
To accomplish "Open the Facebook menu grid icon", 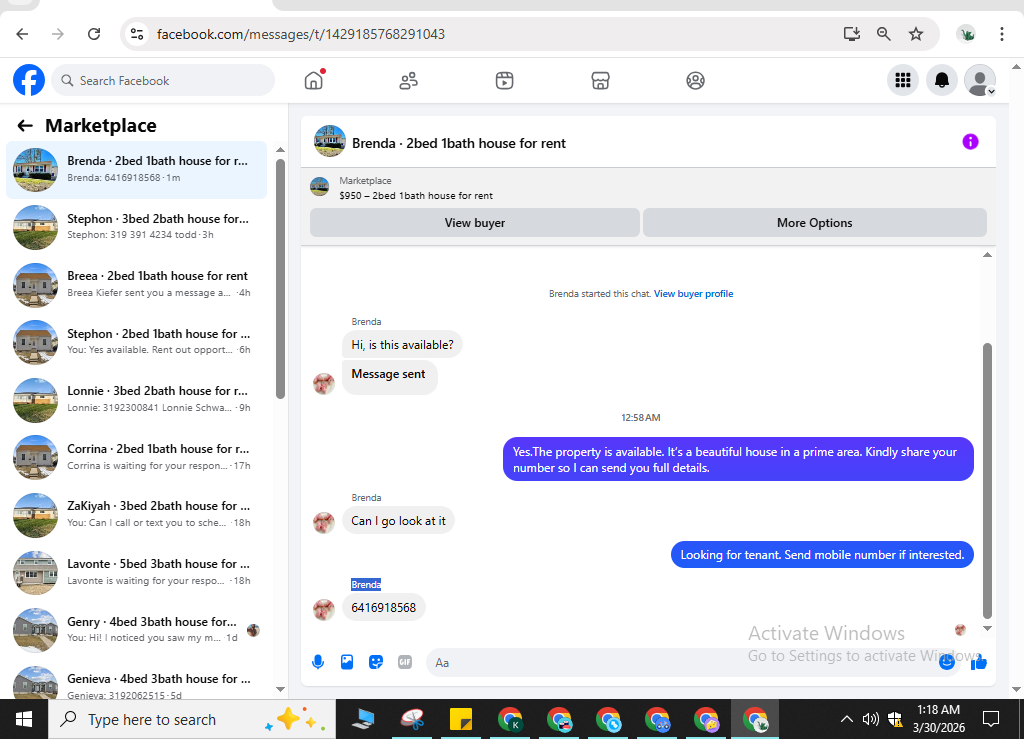I will [x=903, y=80].
